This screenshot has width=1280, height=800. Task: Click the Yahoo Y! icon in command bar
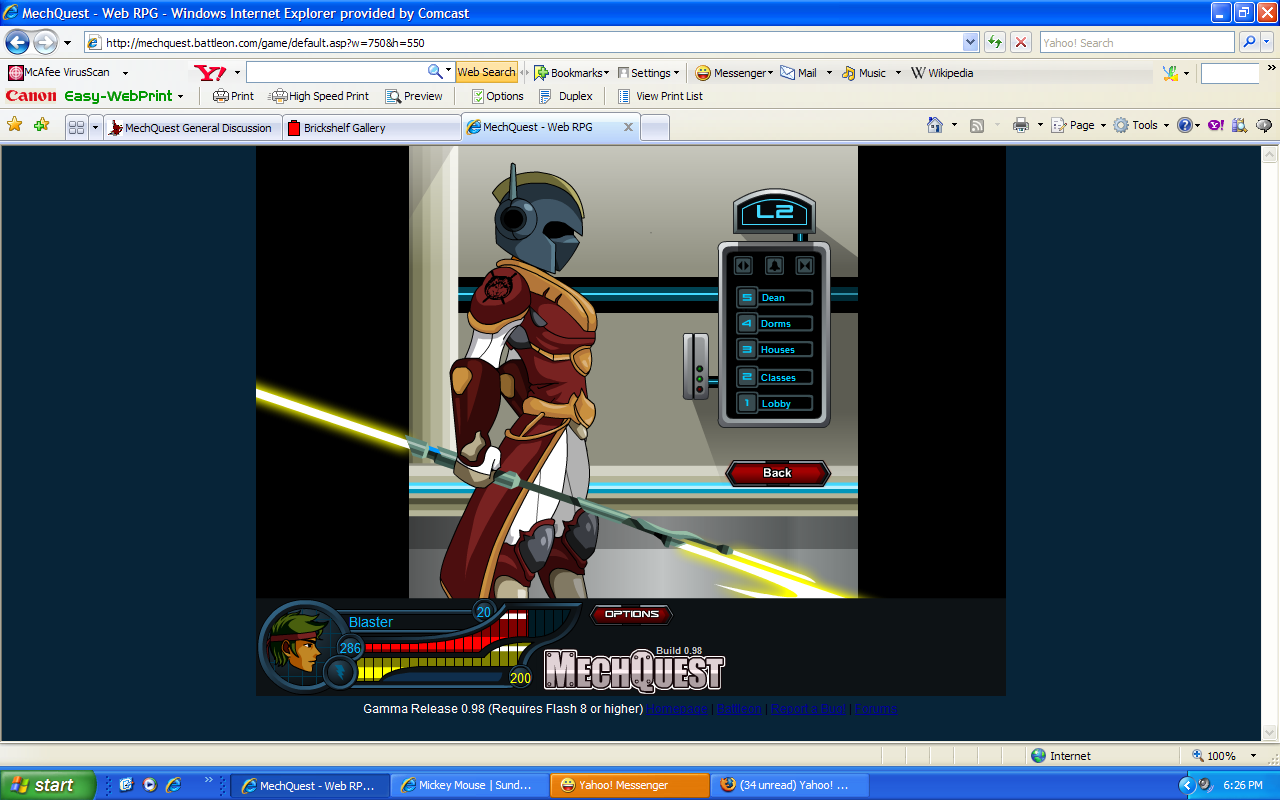click(1216, 125)
